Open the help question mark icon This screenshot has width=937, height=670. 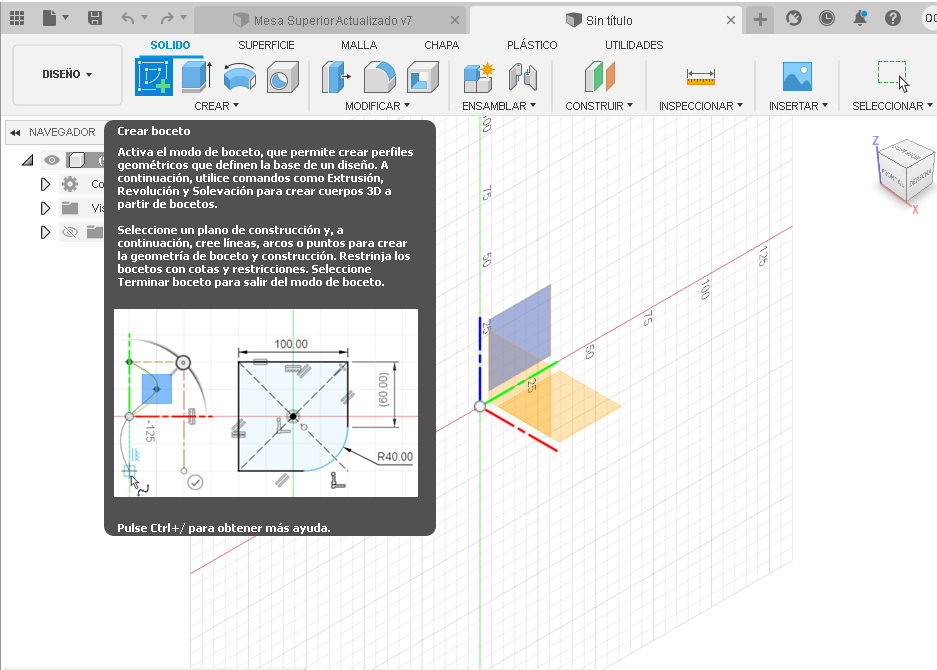[893, 19]
